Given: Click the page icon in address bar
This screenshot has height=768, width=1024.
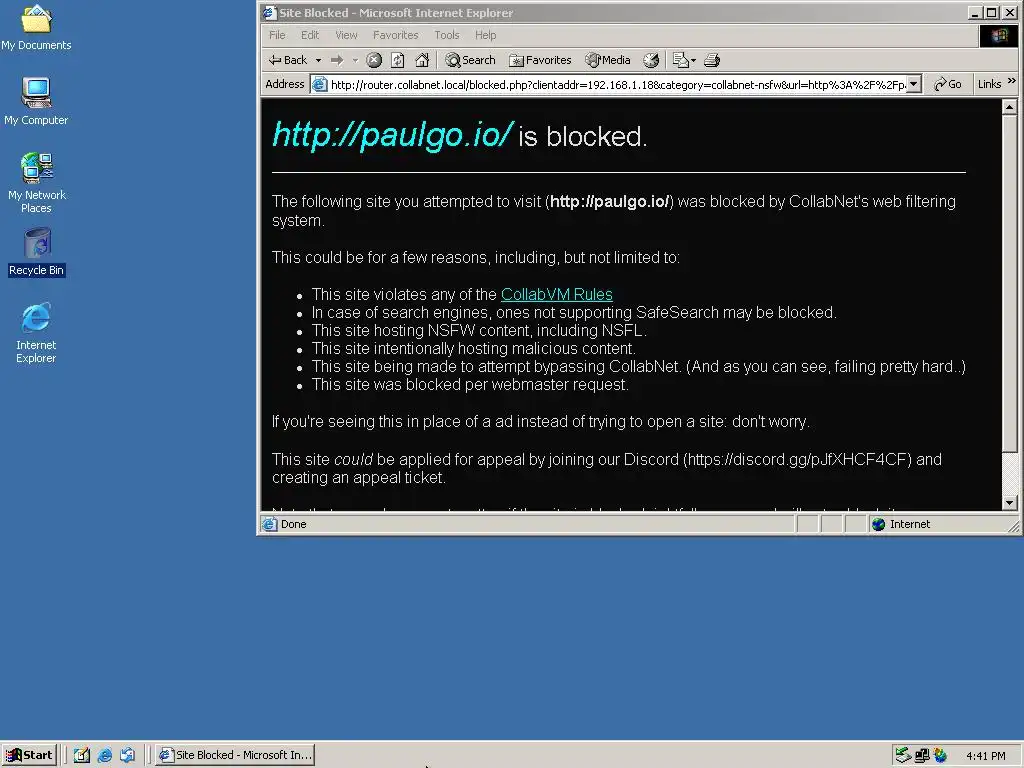Looking at the screenshot, I should (319, 84).
